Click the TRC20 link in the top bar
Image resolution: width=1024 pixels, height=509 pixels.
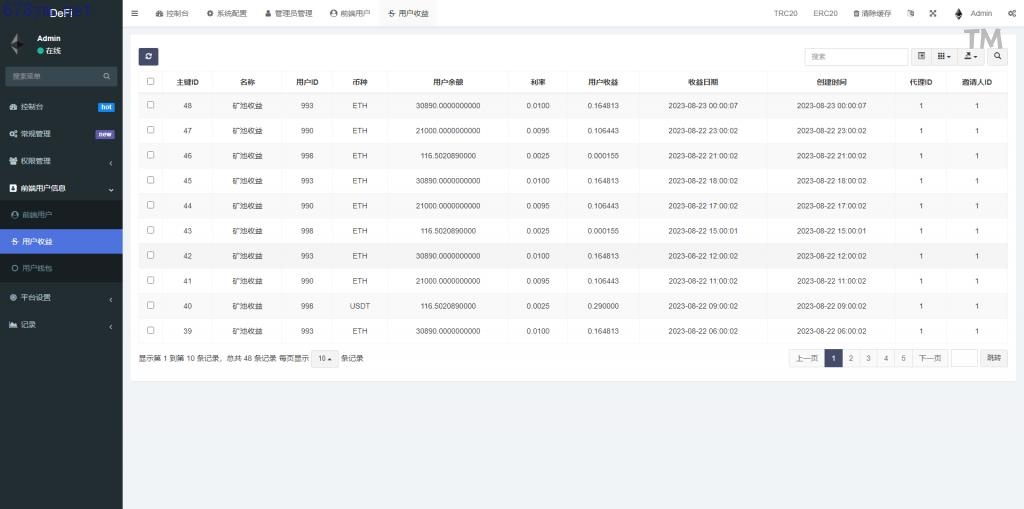tap(785, 13)
